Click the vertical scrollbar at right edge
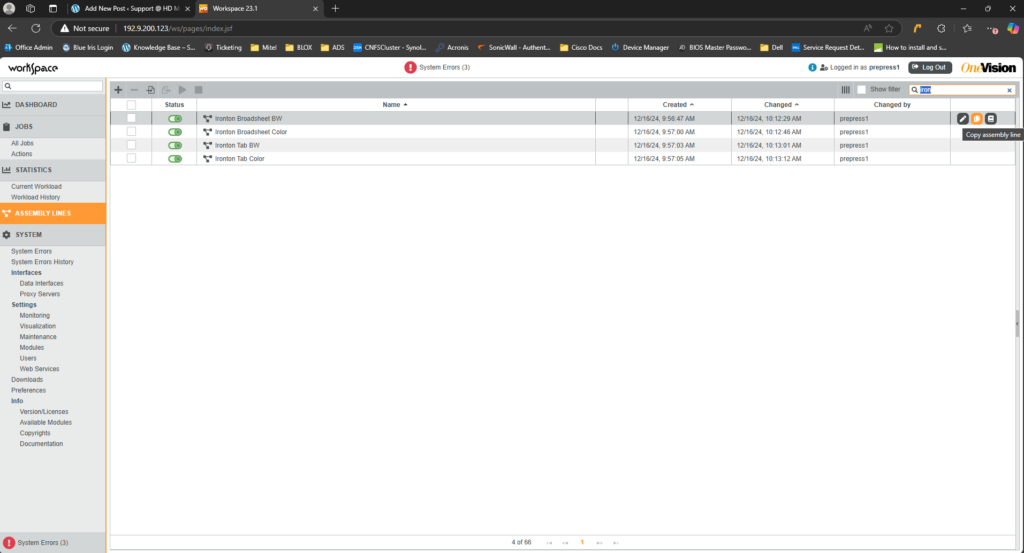The width and height of the screenshot is (1024, 553). click(x=1018, y=318)
